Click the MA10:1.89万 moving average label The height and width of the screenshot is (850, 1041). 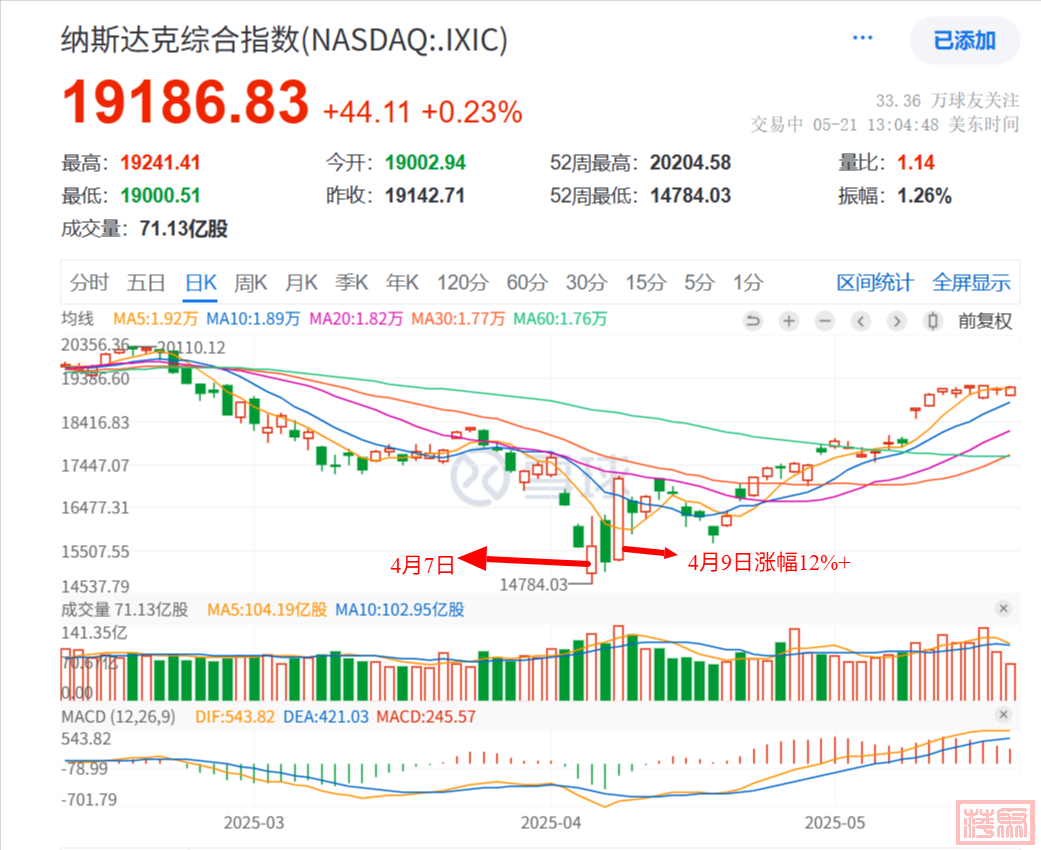pyautogui.click(x=253, y=319)
